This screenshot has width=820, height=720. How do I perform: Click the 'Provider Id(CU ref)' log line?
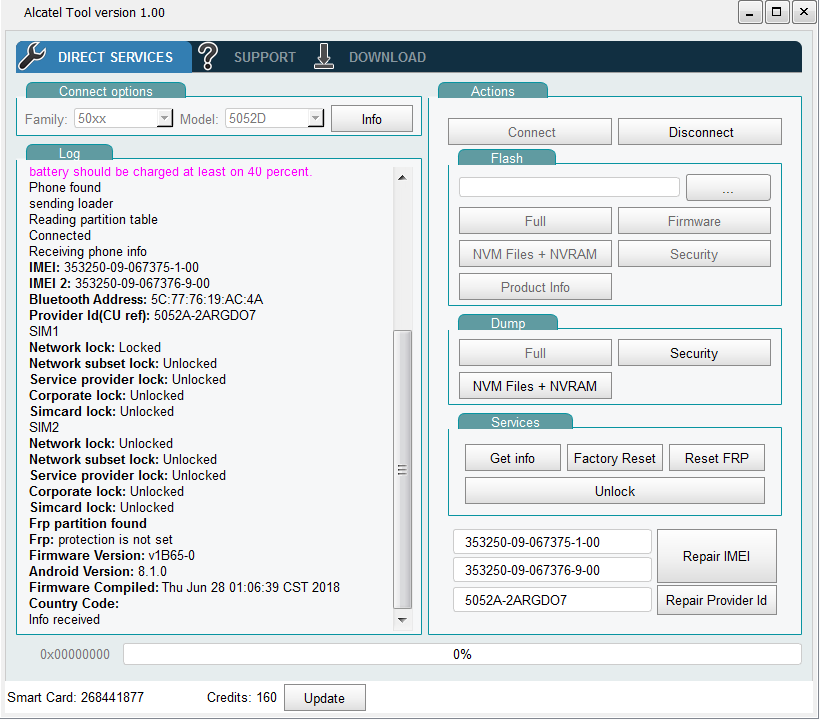point(142,315)
